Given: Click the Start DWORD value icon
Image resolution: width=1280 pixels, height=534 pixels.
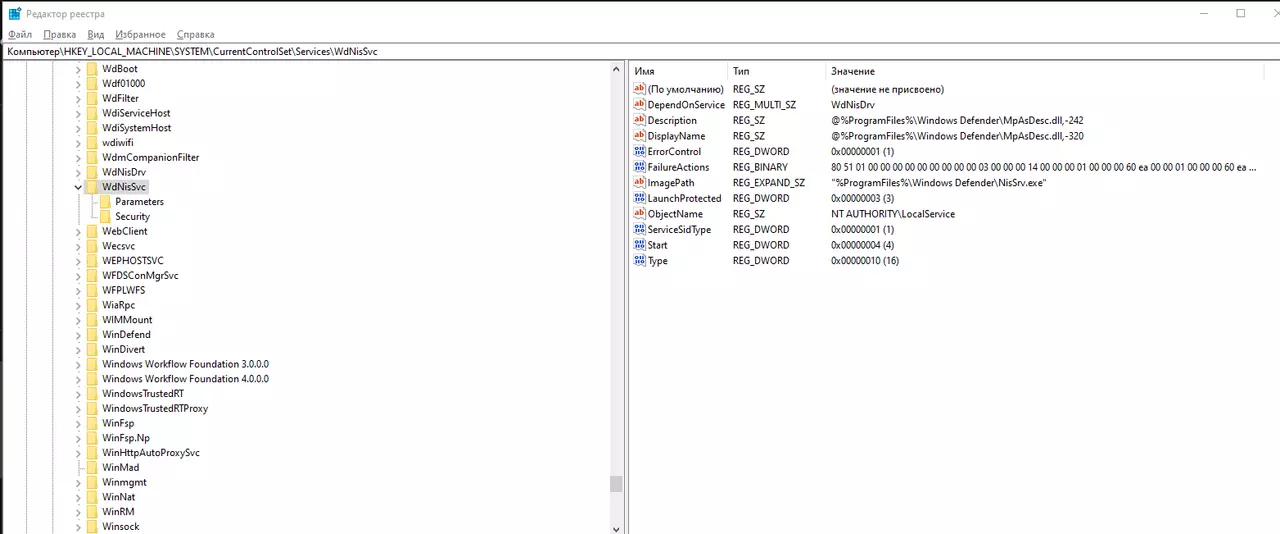Looking at the screenshot, I should tap(640, 245).
